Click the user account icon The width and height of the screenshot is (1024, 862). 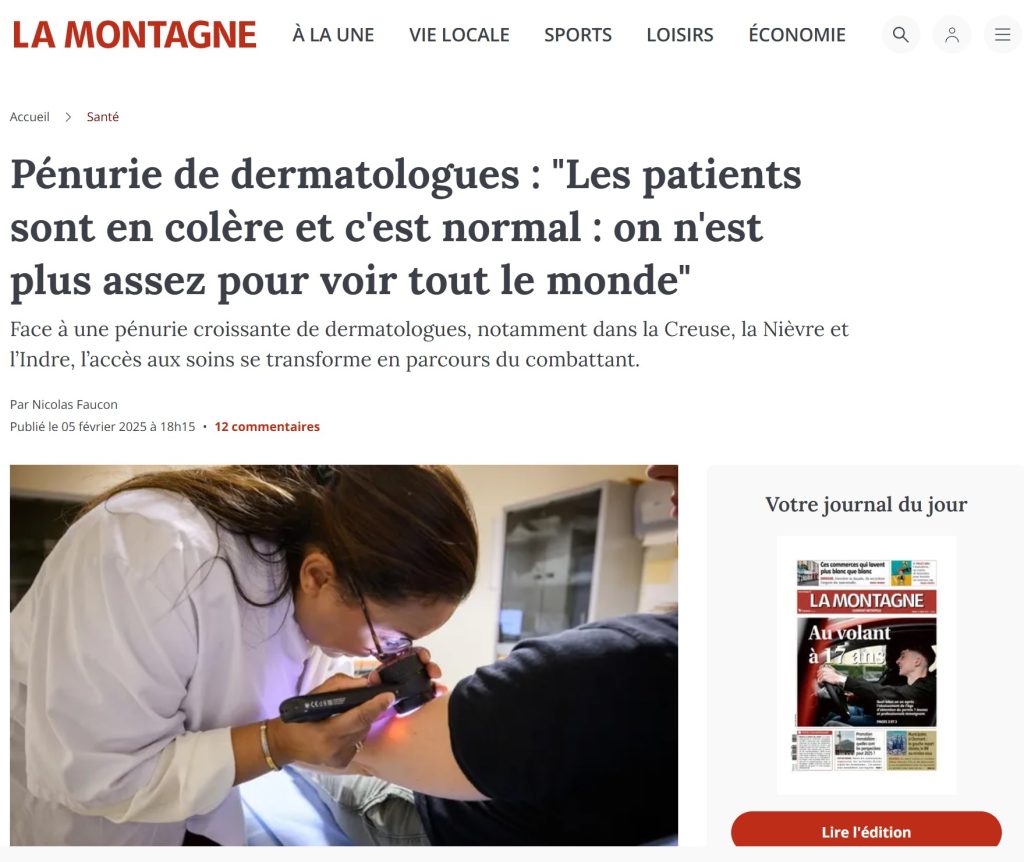(952, 35)
